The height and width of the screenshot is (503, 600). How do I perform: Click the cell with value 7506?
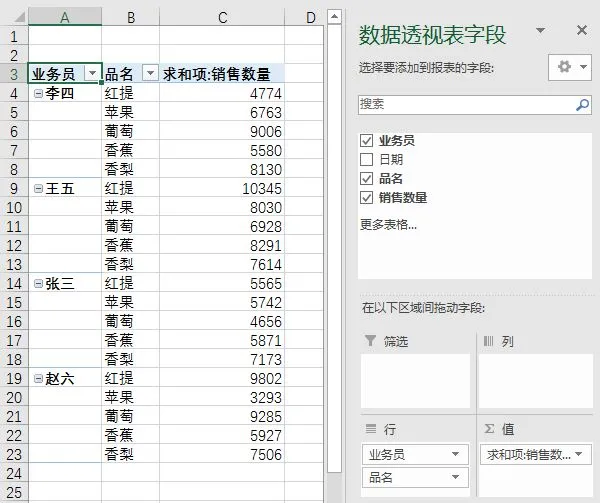tap(222, 454)
